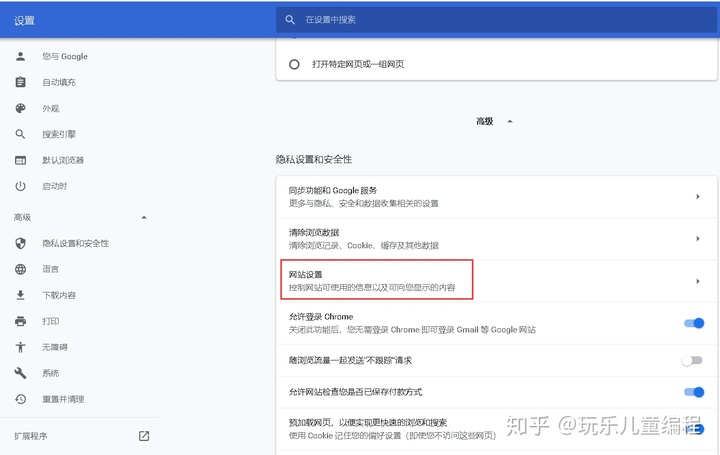Open 清除浏览数据 row
Screen dimensions: 720x455
496,239
